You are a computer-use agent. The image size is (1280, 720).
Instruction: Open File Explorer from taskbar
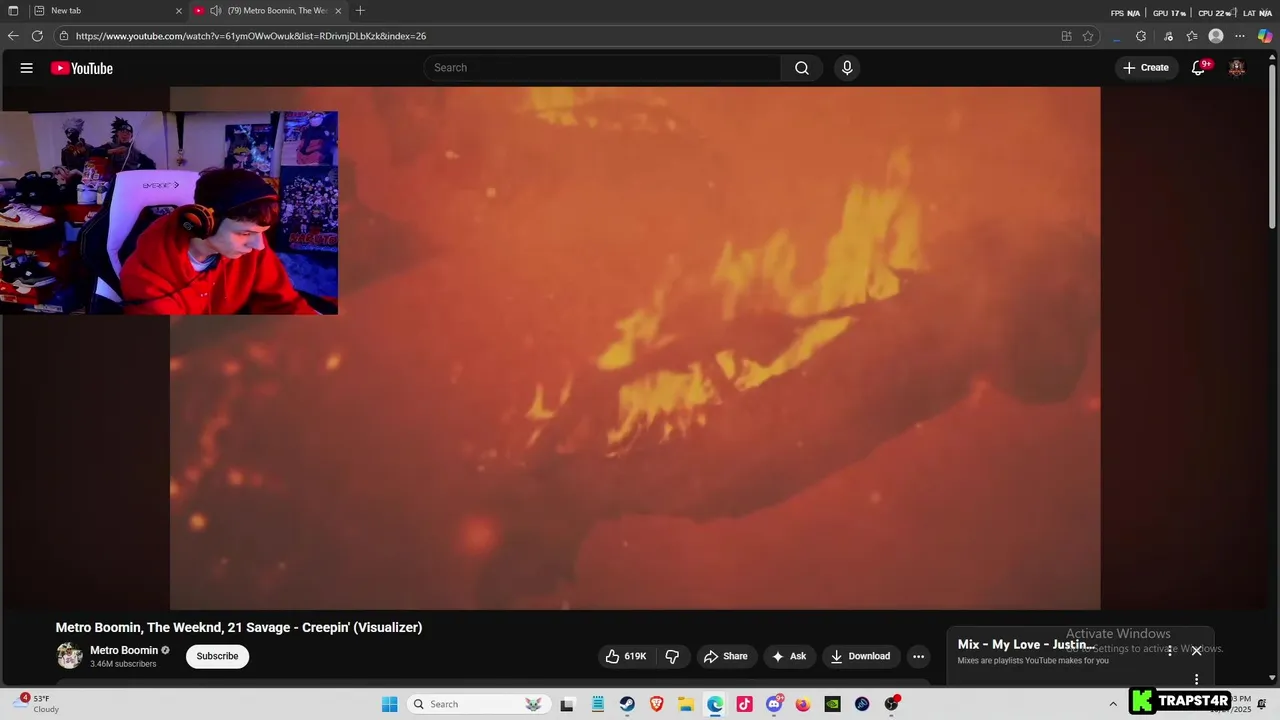(x=686, y=704)
